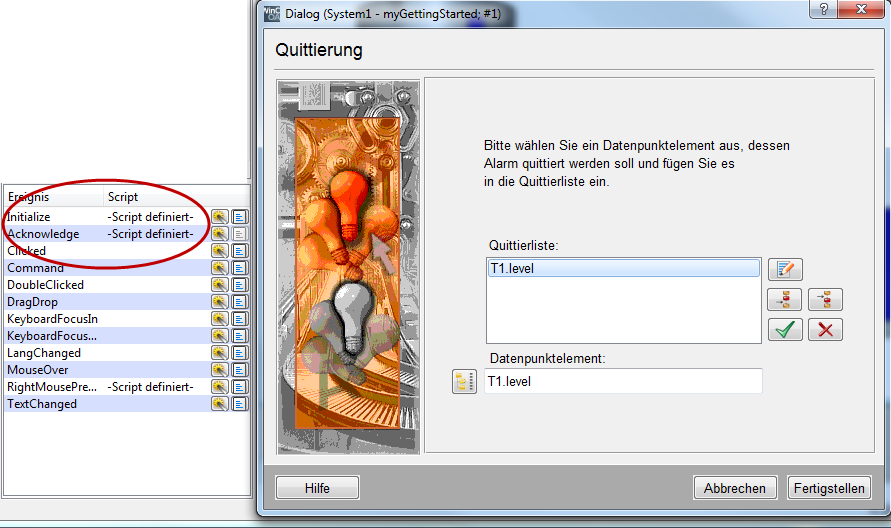Click the Hilfe button
Image resolution: width=891 pixels, height=528 pixels.
click(318, 488)
